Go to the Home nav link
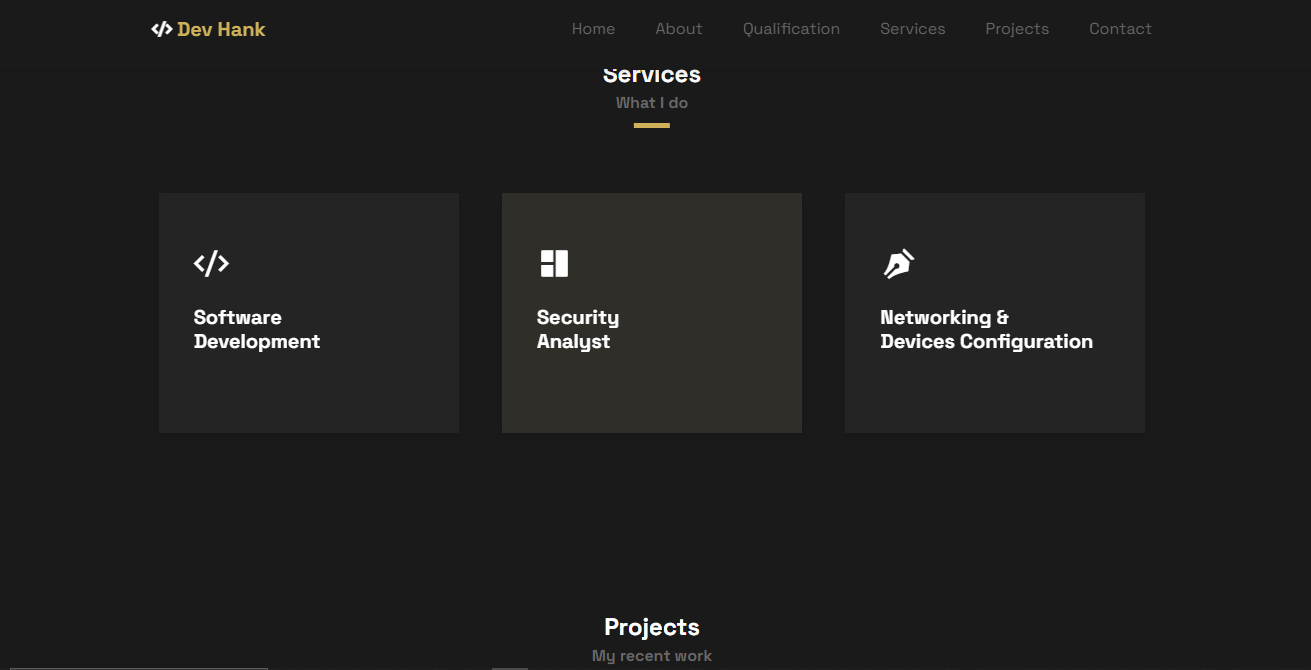This screenshot has width=1311, height=670. pyautogui.click(x=593, y=29)
